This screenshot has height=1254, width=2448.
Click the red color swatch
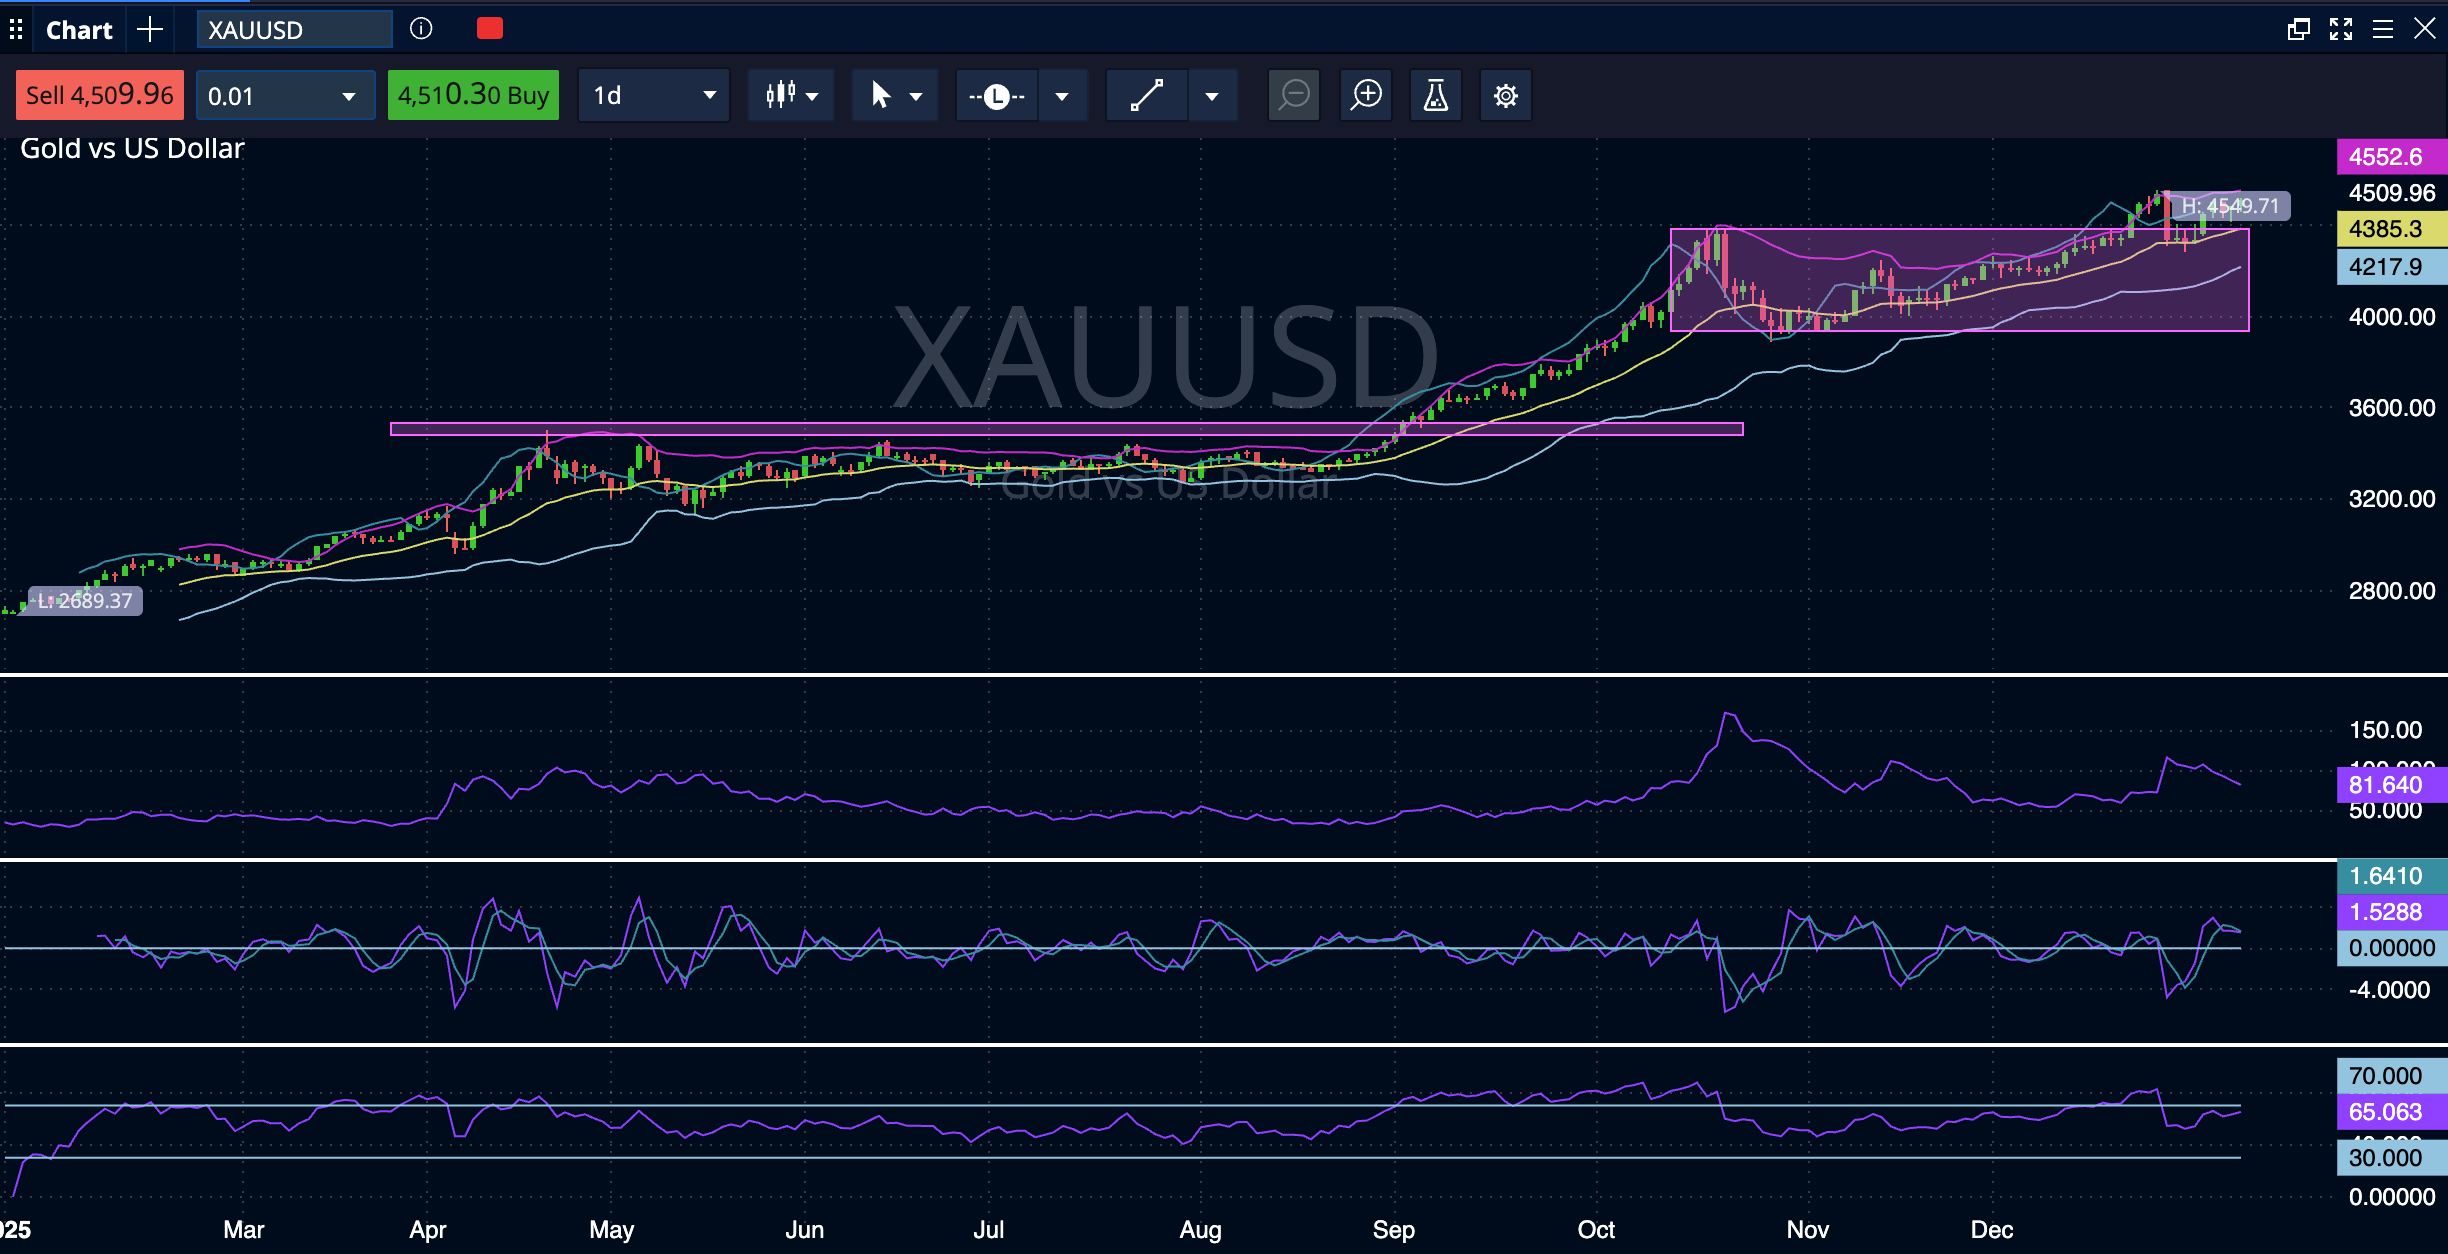(x=490, y=29)
